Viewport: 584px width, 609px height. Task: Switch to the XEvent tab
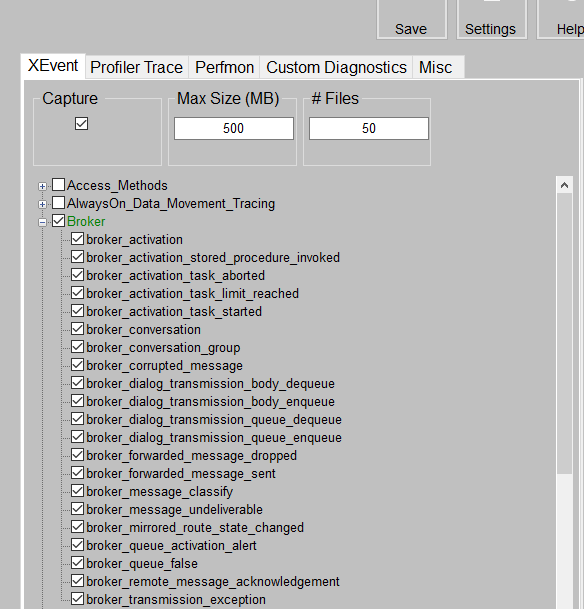click(53, 66)
